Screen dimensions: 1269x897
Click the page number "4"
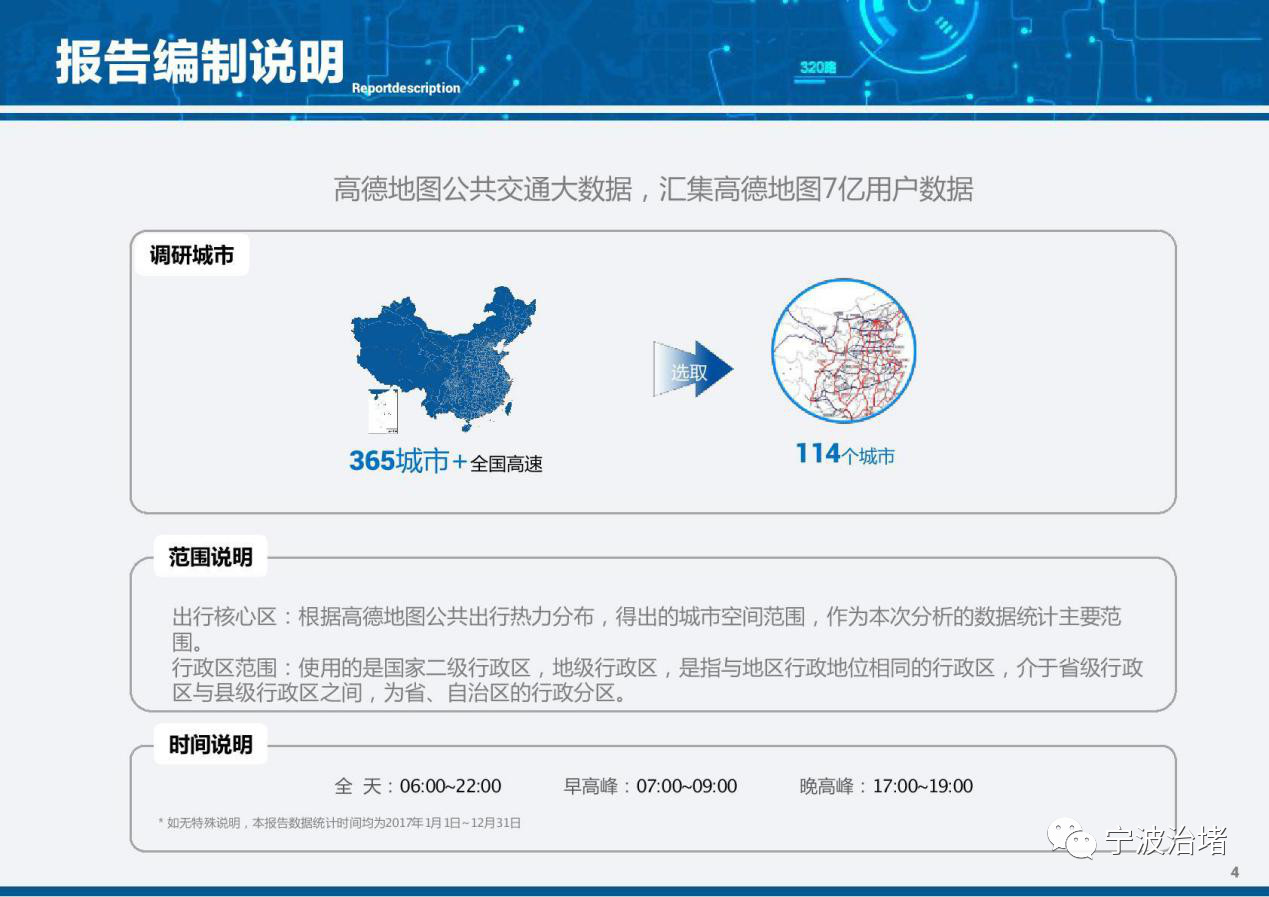[x=1235, y=872]
